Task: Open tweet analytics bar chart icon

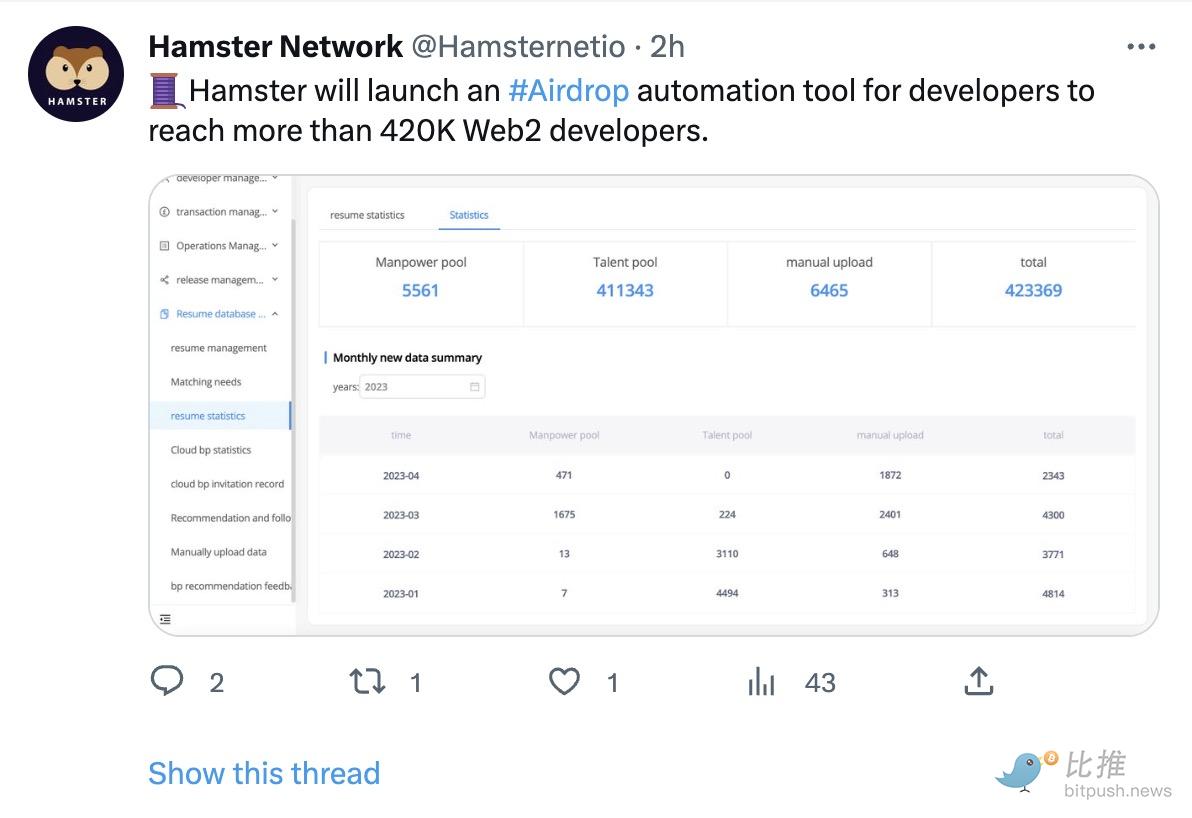Action: [762, 682]
